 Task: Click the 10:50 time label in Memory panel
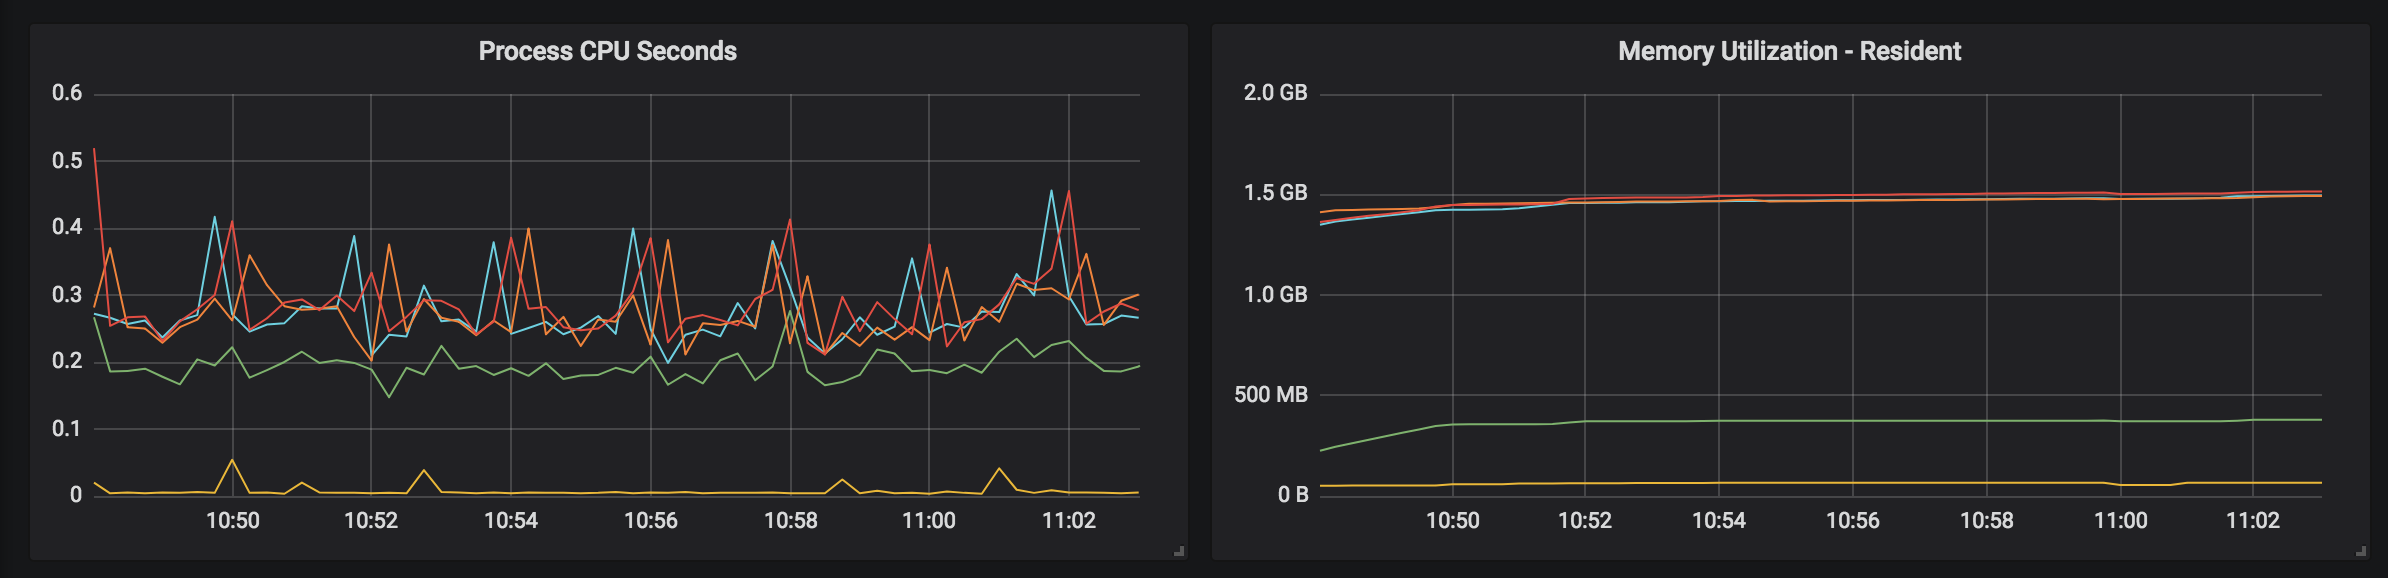(1453, 521)
